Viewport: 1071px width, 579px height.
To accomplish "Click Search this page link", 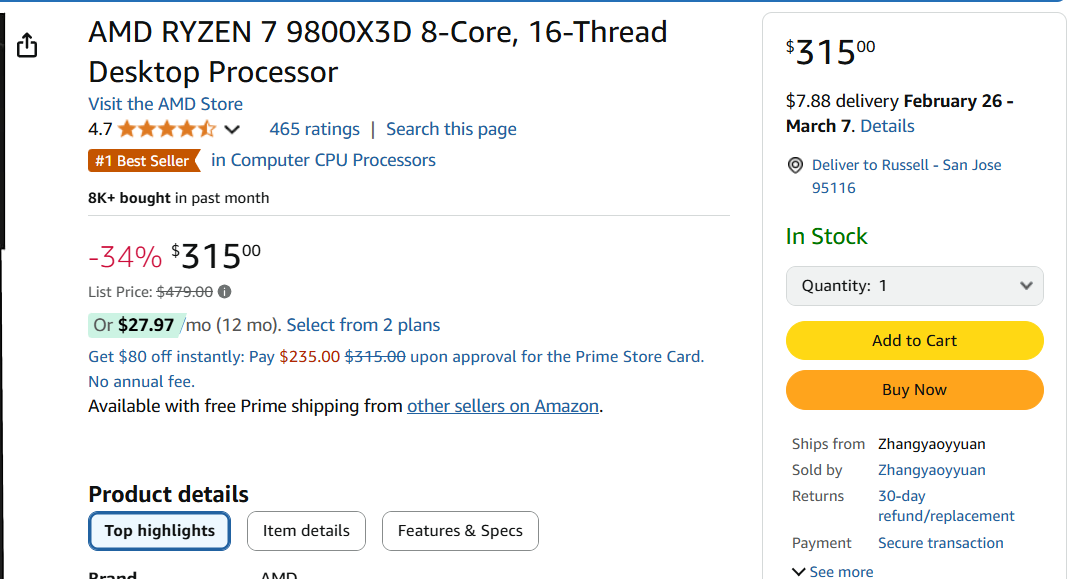I will click(451, 129).
